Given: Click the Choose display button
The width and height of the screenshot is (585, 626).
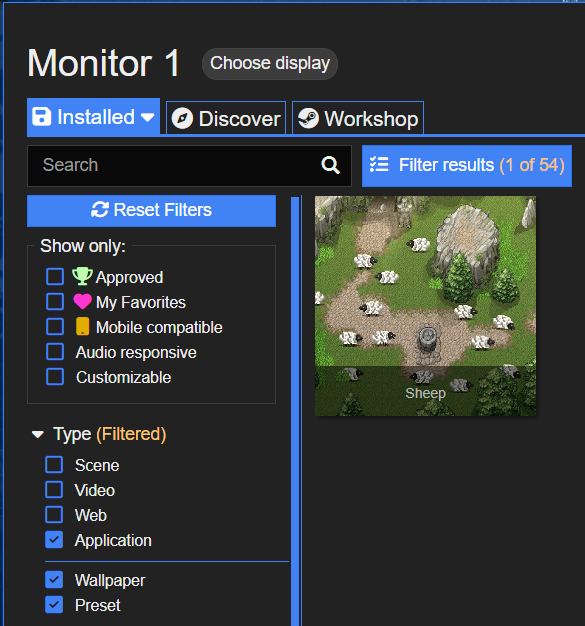Looking at the screenshot, I should [x=270, y=63].
